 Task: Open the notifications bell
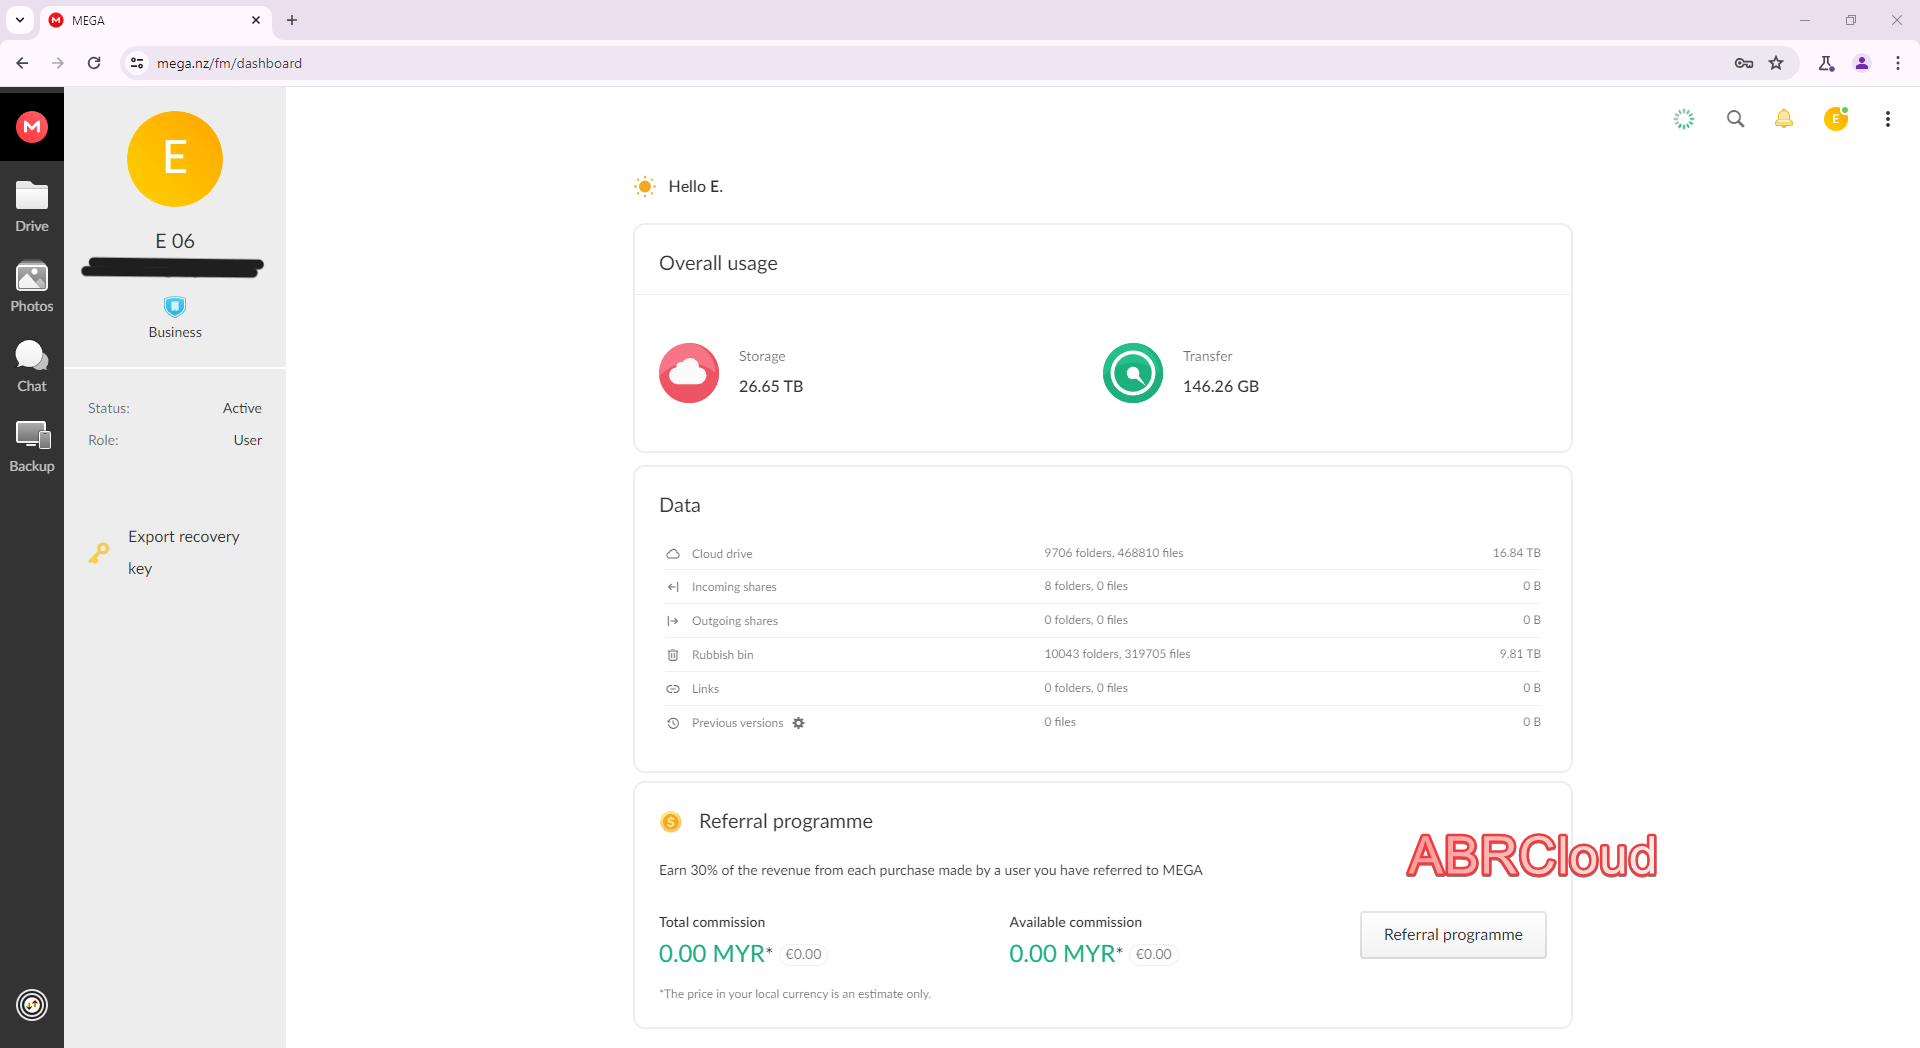tap(1783, 119)
